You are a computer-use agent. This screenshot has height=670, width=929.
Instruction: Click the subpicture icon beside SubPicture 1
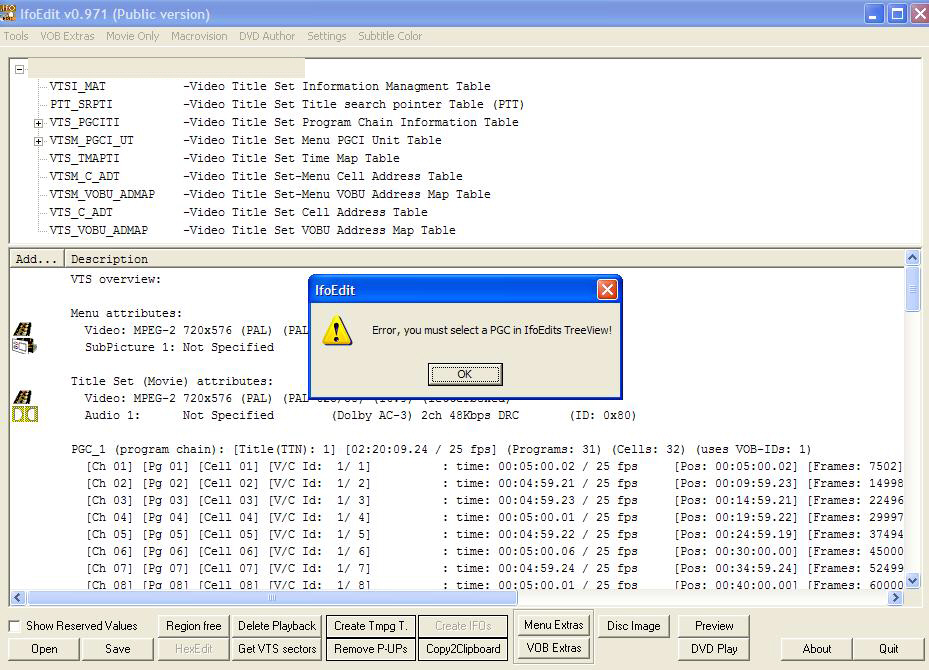click(x=24, y=346)
